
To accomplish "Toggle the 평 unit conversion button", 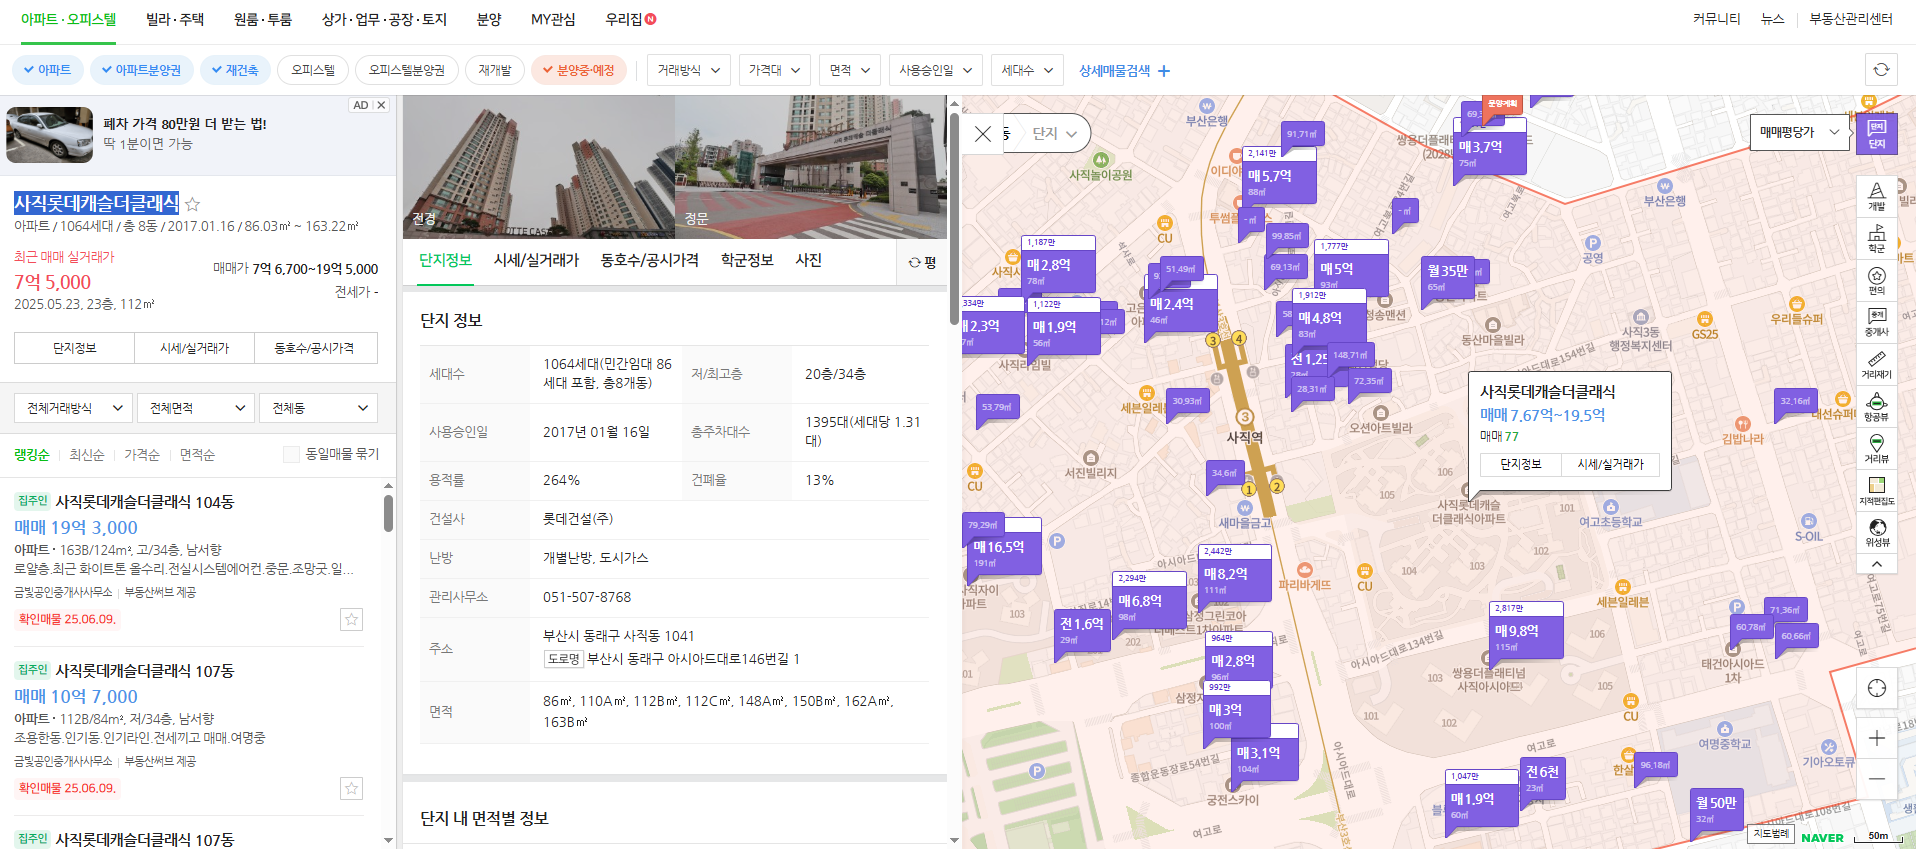I will 922,262.
